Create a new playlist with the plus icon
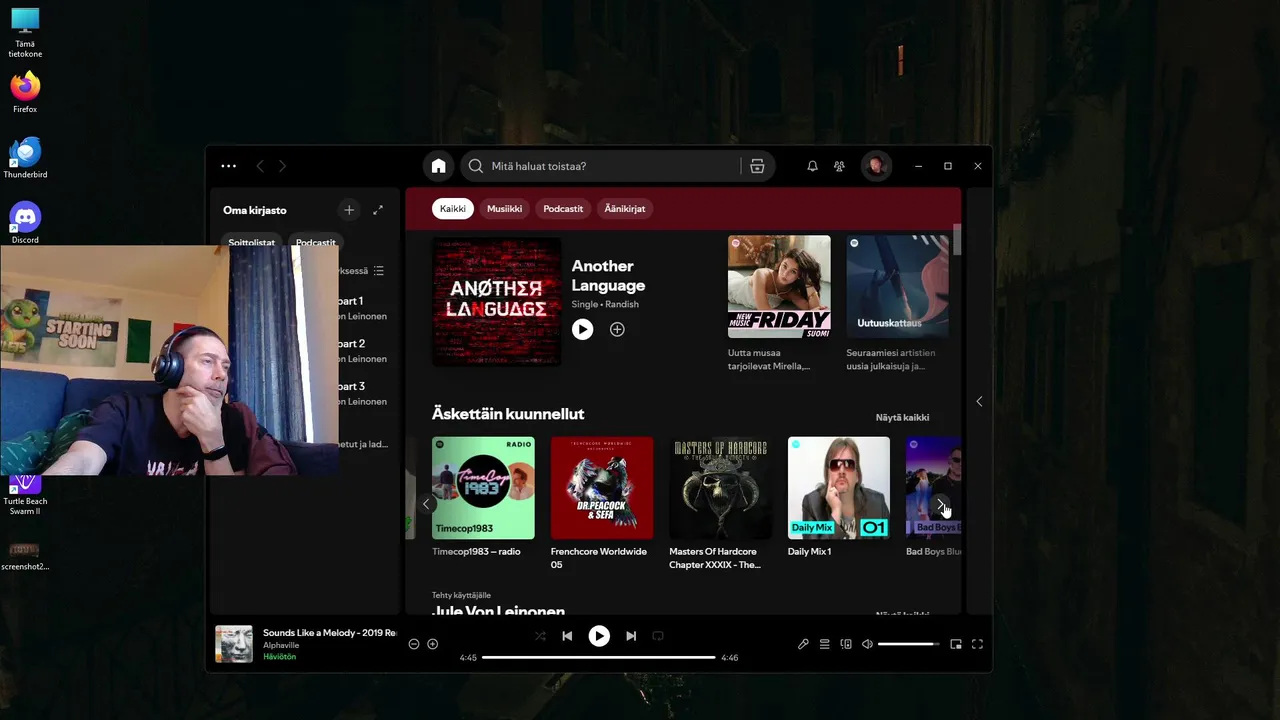Image resolution: width=1280 pixels, height=720 pixels. click(x=348, y=210)
